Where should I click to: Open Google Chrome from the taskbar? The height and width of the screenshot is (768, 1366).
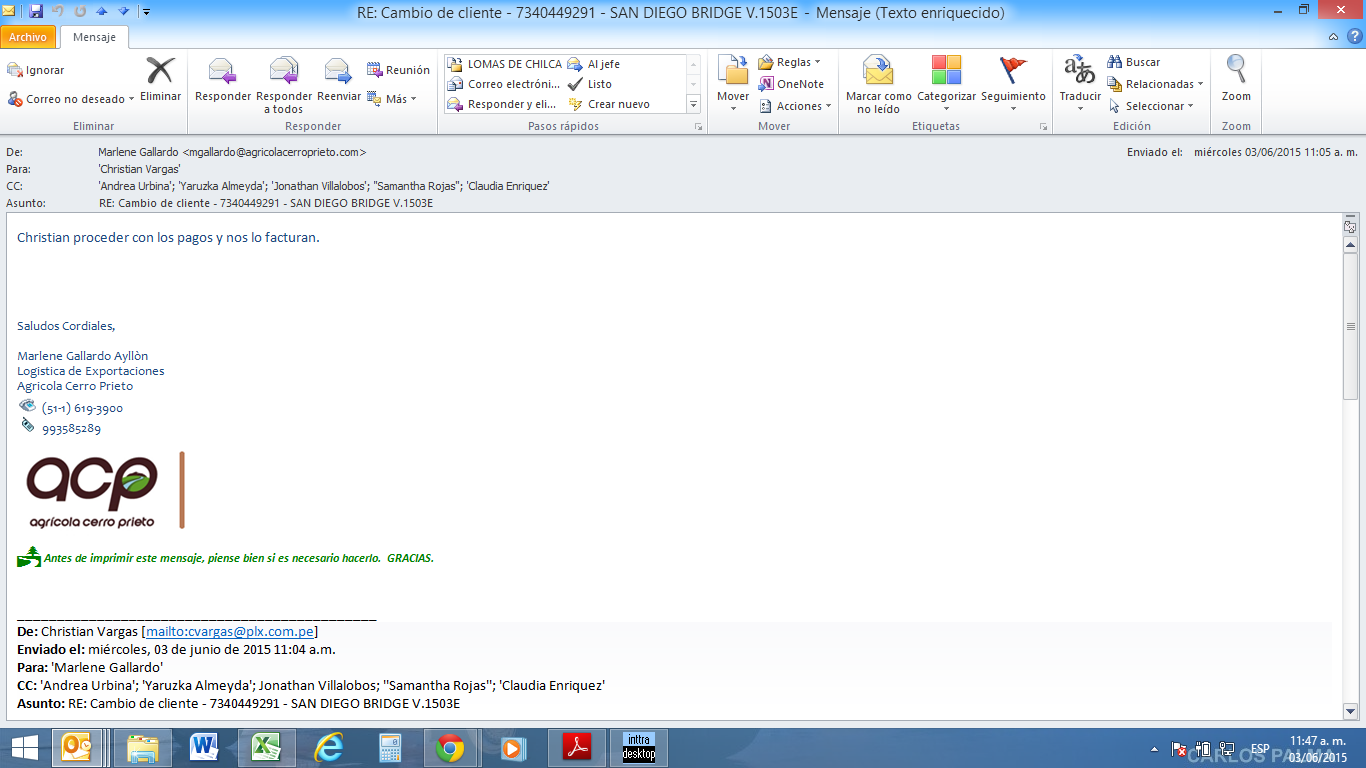click(450, 748)
